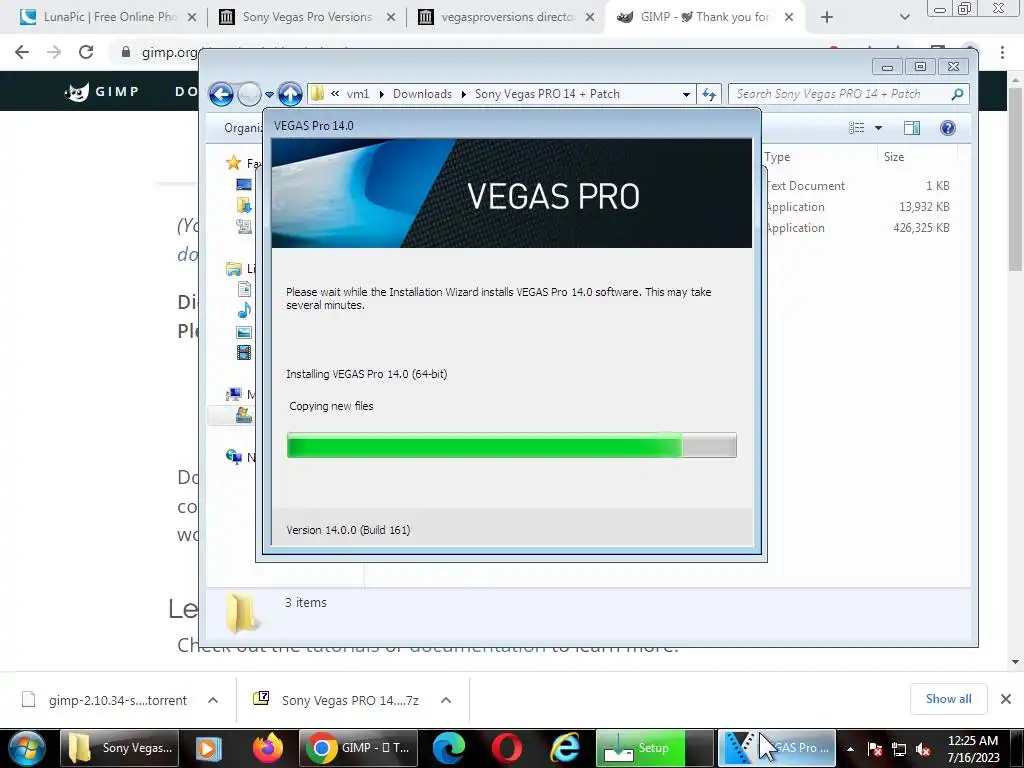Open a new Chrome tab
This screenshot has width=1024, height=768.
coord(827,17)
